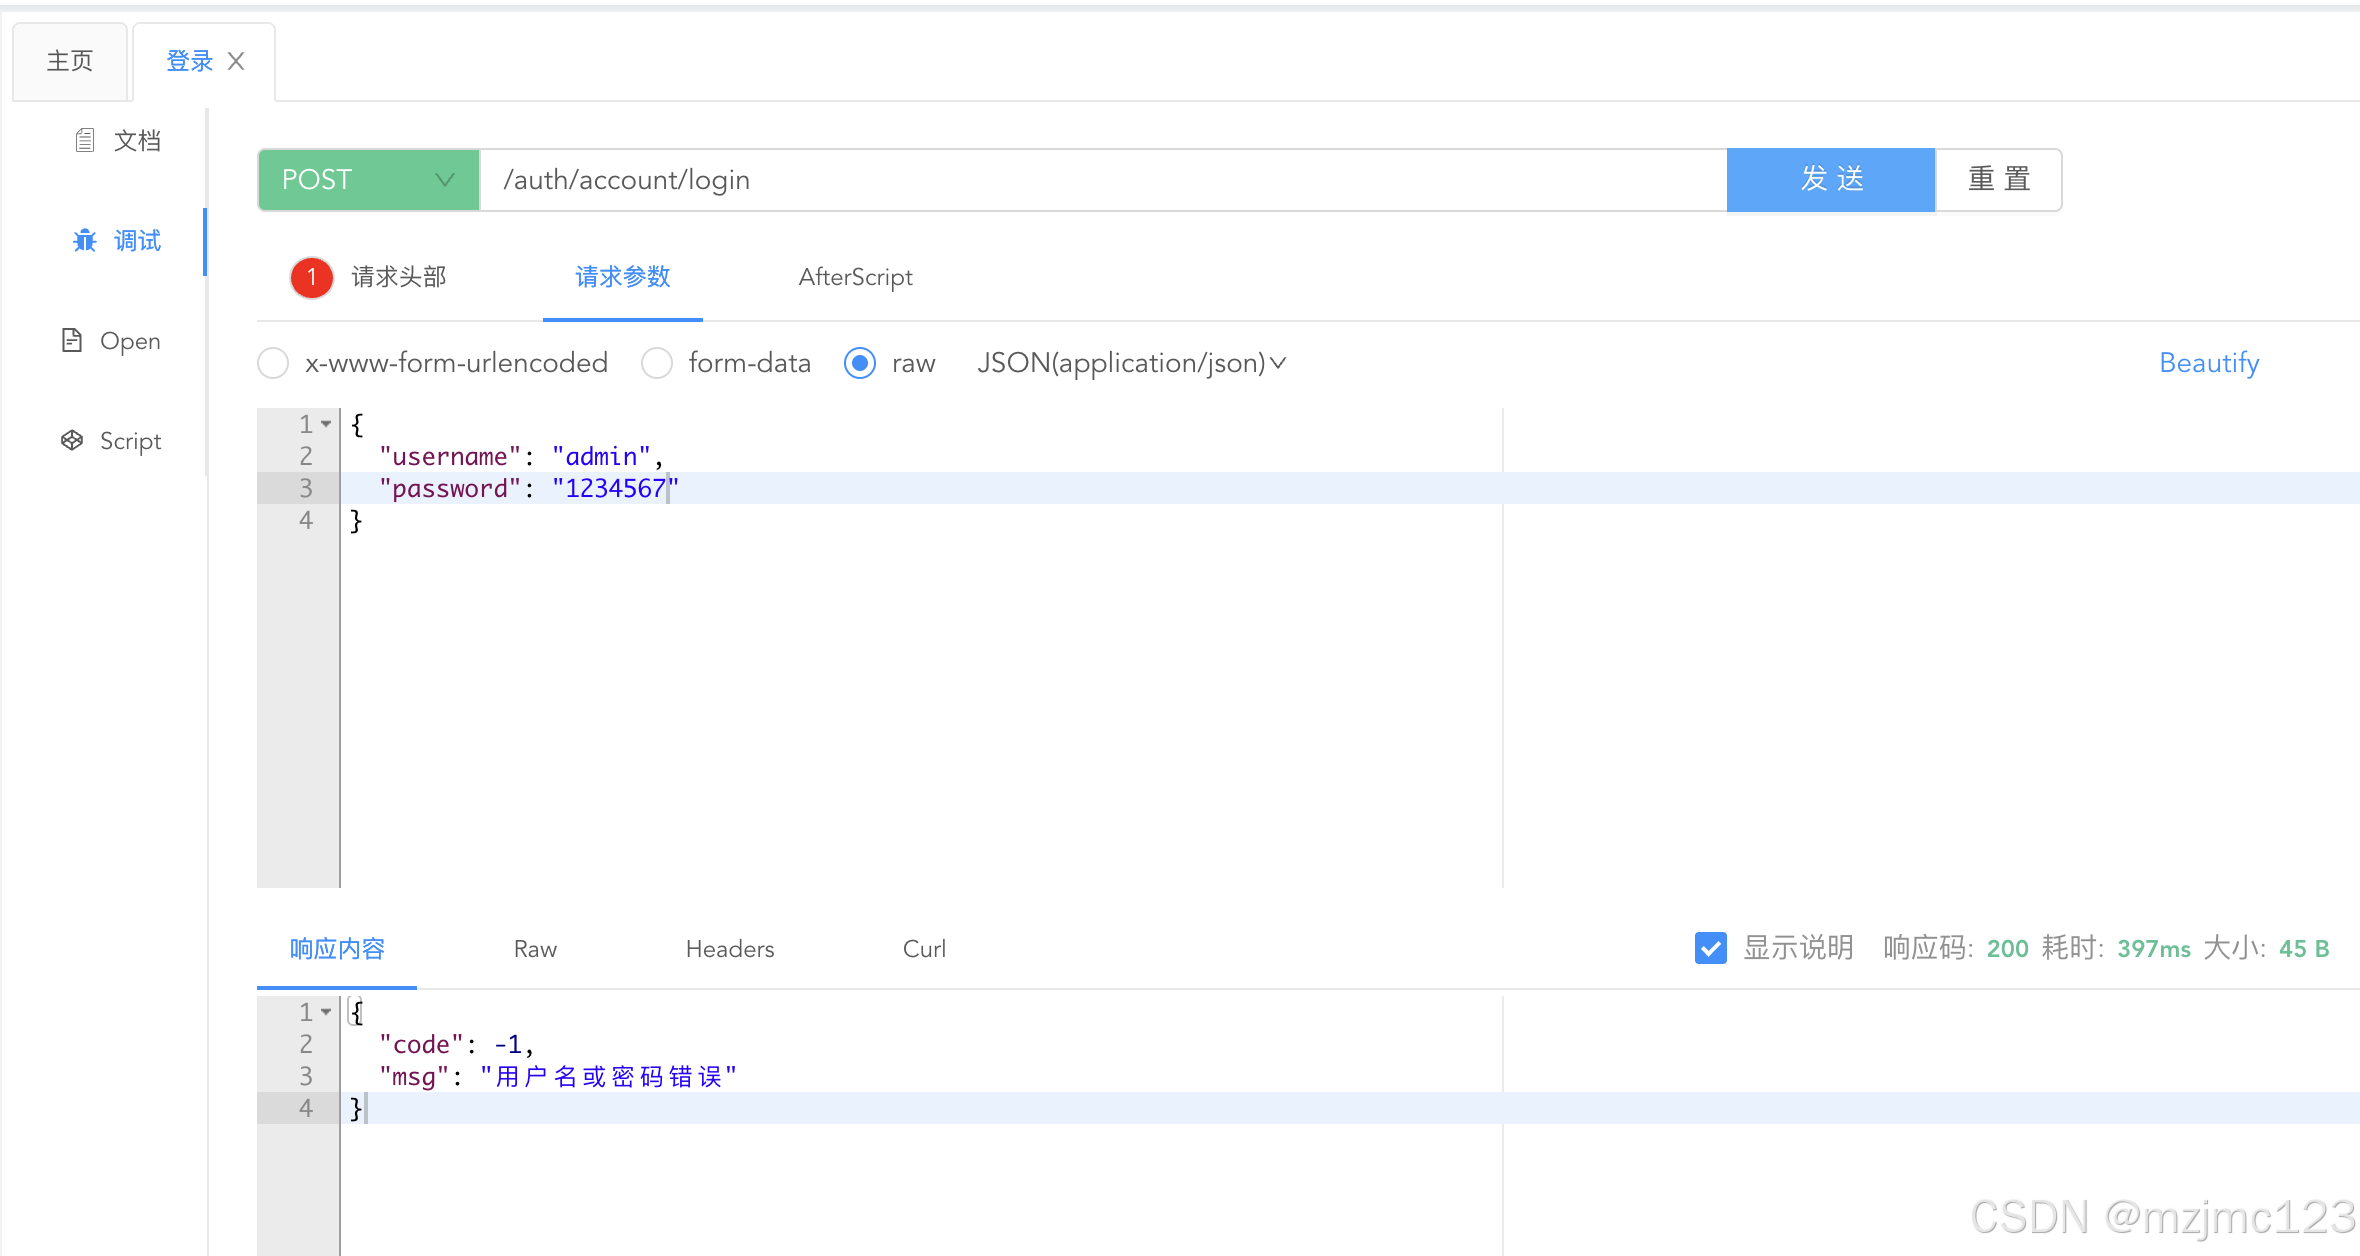
Task: Click the document icon beside 文档
Action: [85, 141]
